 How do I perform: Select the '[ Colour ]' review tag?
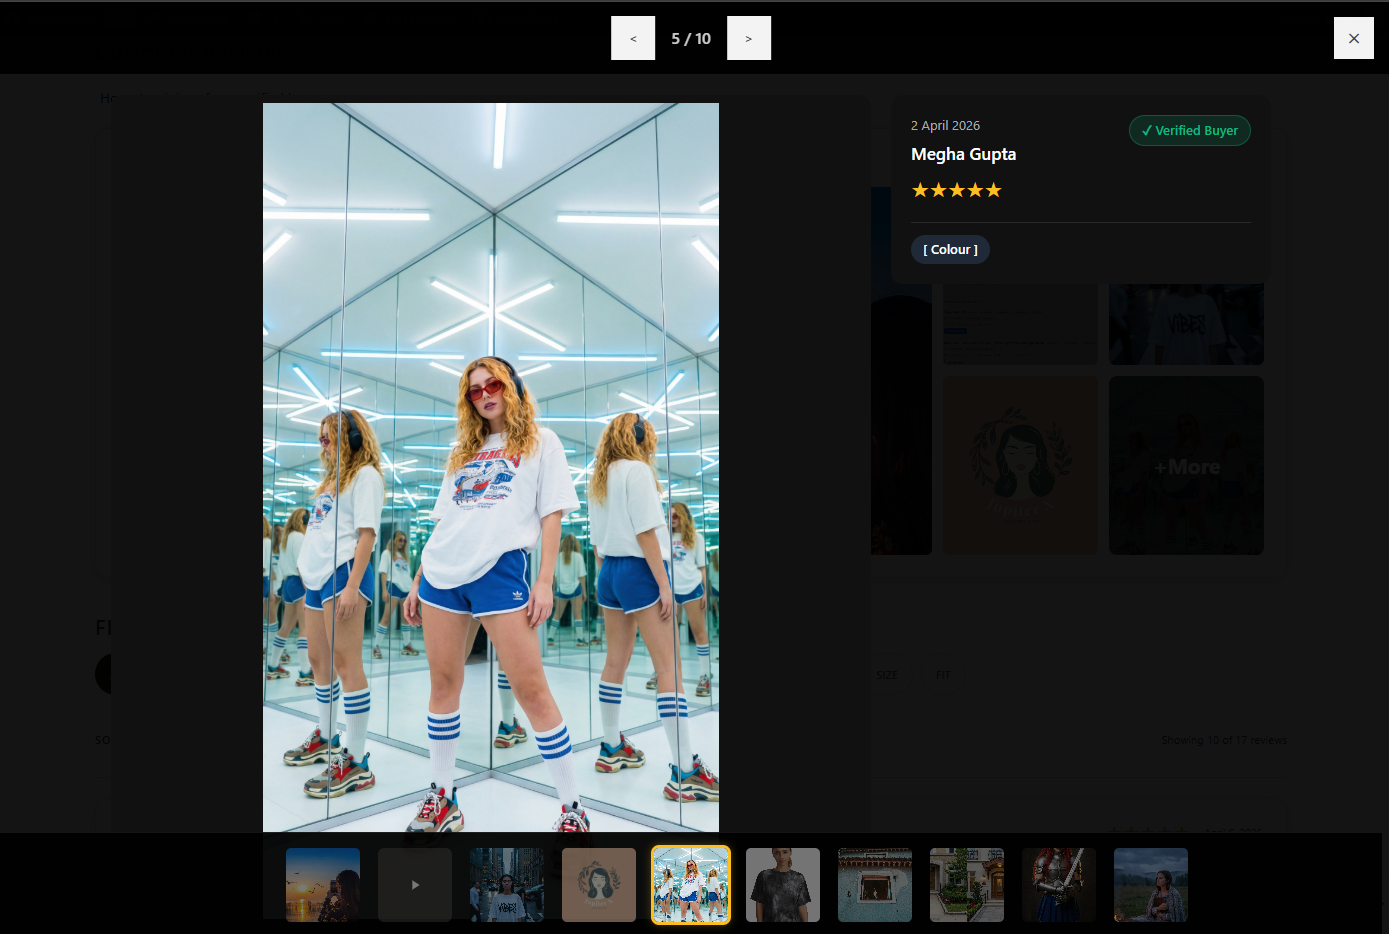tap(950, 249)
